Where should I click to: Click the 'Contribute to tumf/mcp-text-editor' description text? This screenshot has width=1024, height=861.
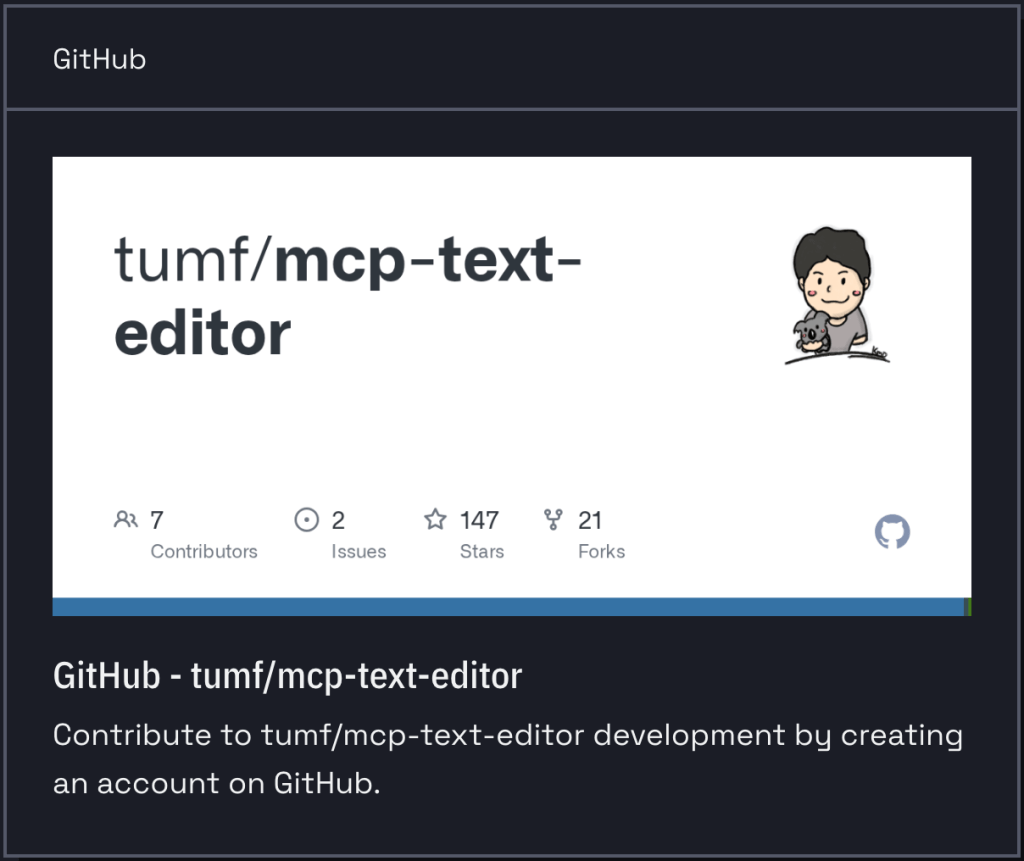tap(507, 759)
